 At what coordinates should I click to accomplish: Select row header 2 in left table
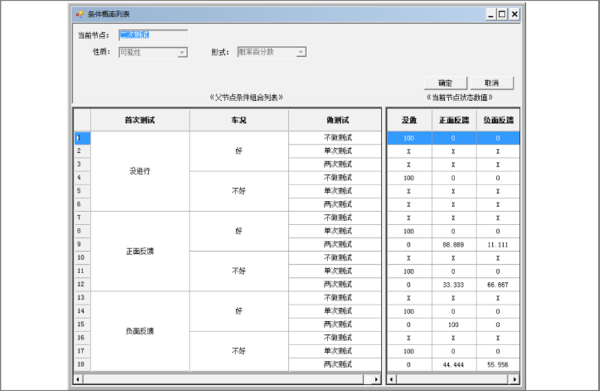click(82, 151)
